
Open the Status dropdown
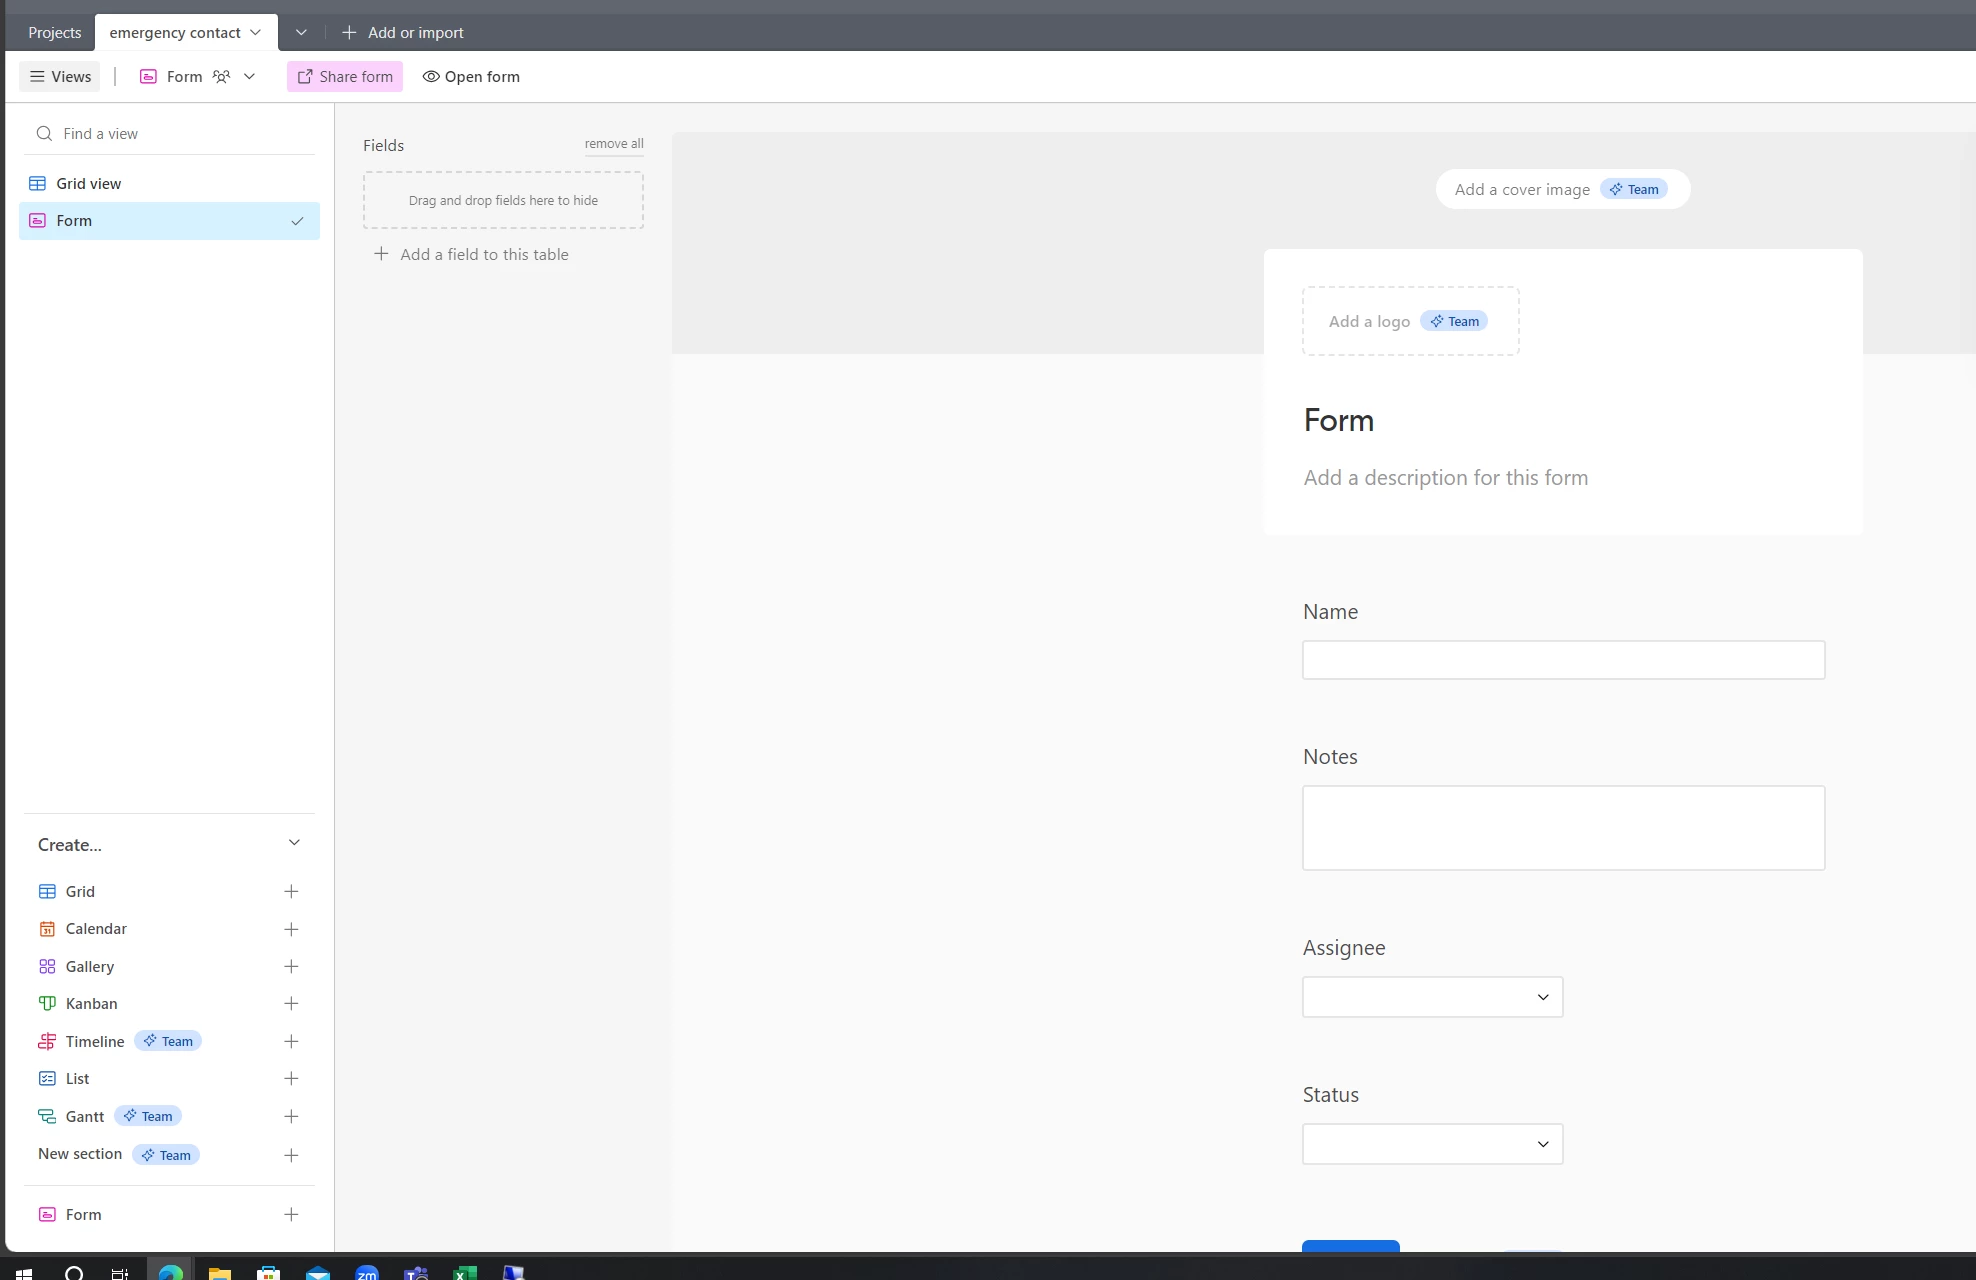pos(1432,1144)
